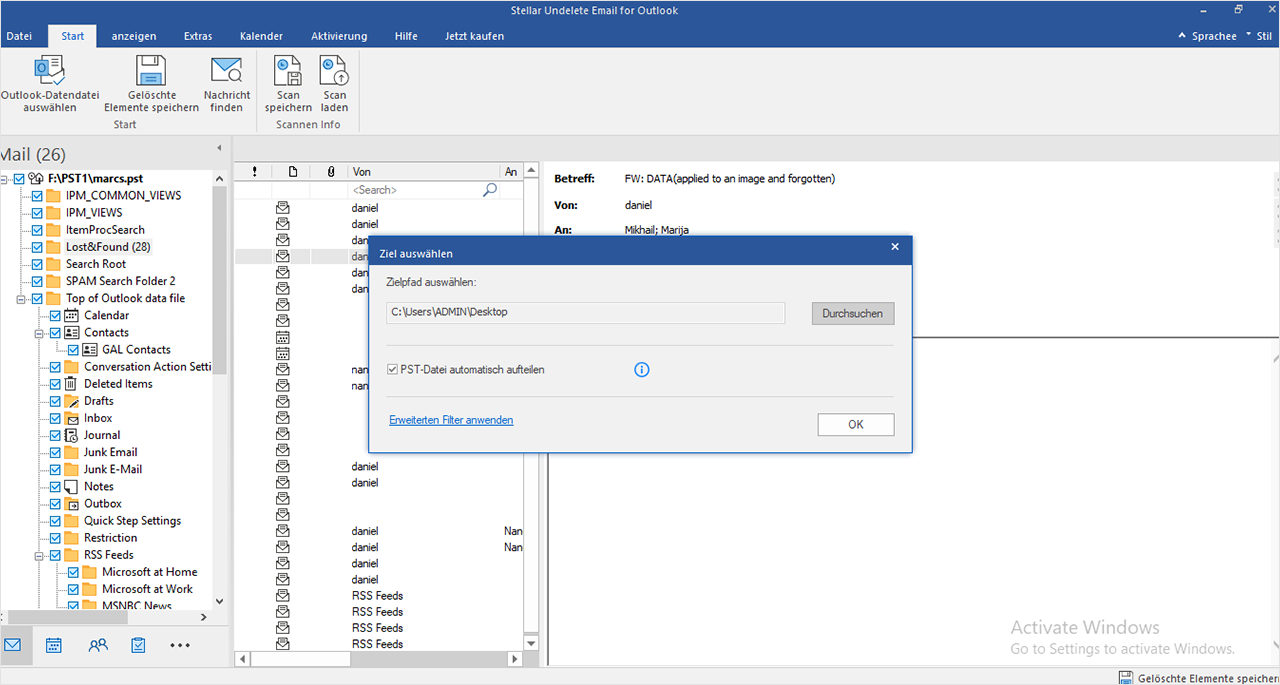
Task: Open contacts view in bottom navigation
Action: click(98, 645)
